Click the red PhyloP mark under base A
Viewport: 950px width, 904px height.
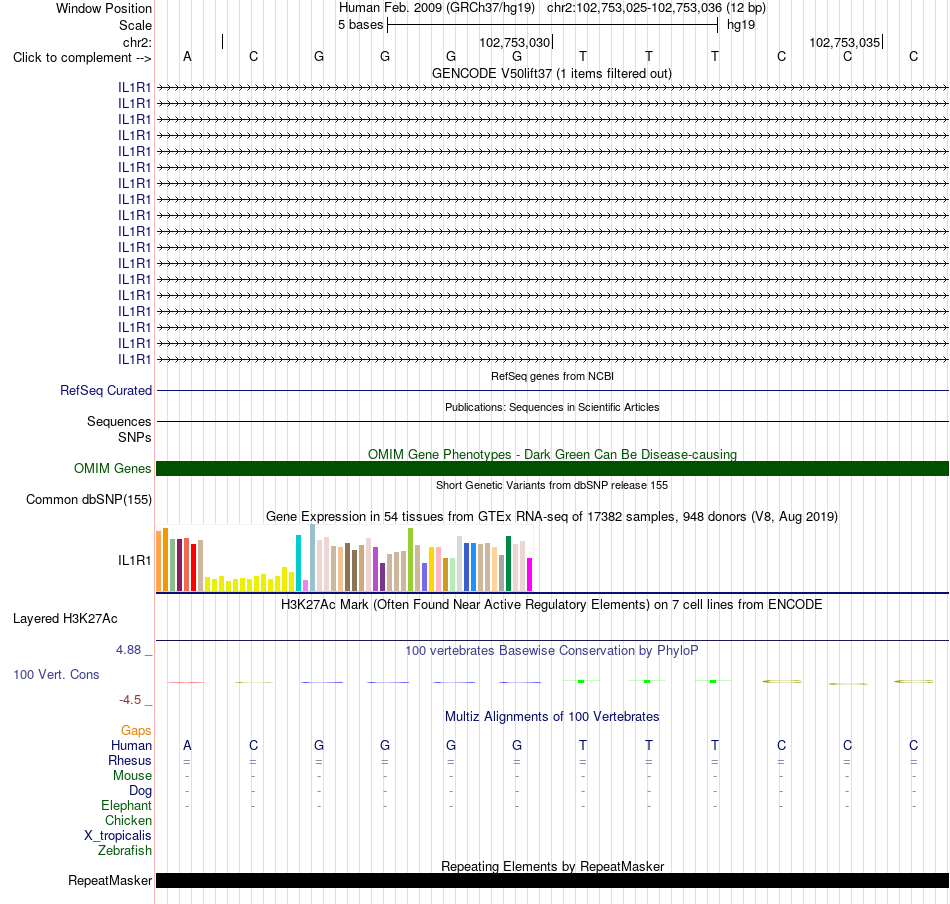(186, 682)
